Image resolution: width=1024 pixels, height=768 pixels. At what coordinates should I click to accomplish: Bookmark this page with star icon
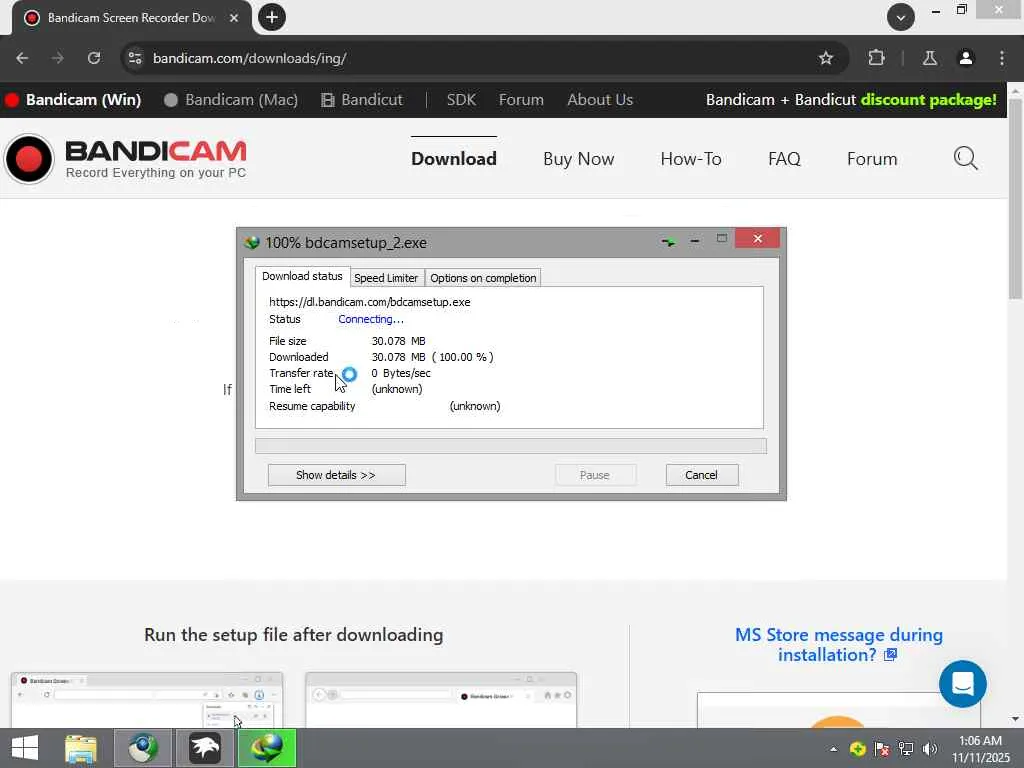pos(825,58)
